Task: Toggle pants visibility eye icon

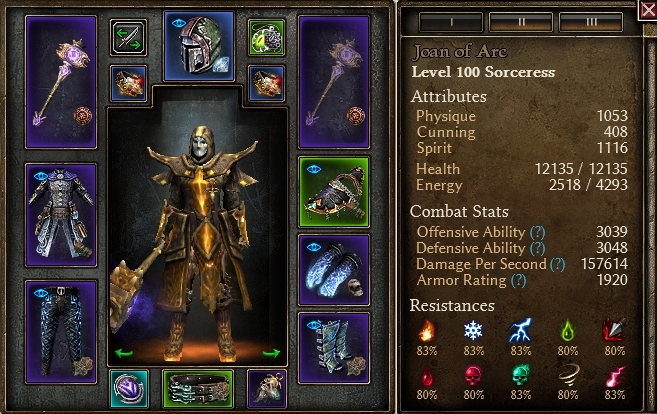Action: pyautogui.click(x=41, y=293)
